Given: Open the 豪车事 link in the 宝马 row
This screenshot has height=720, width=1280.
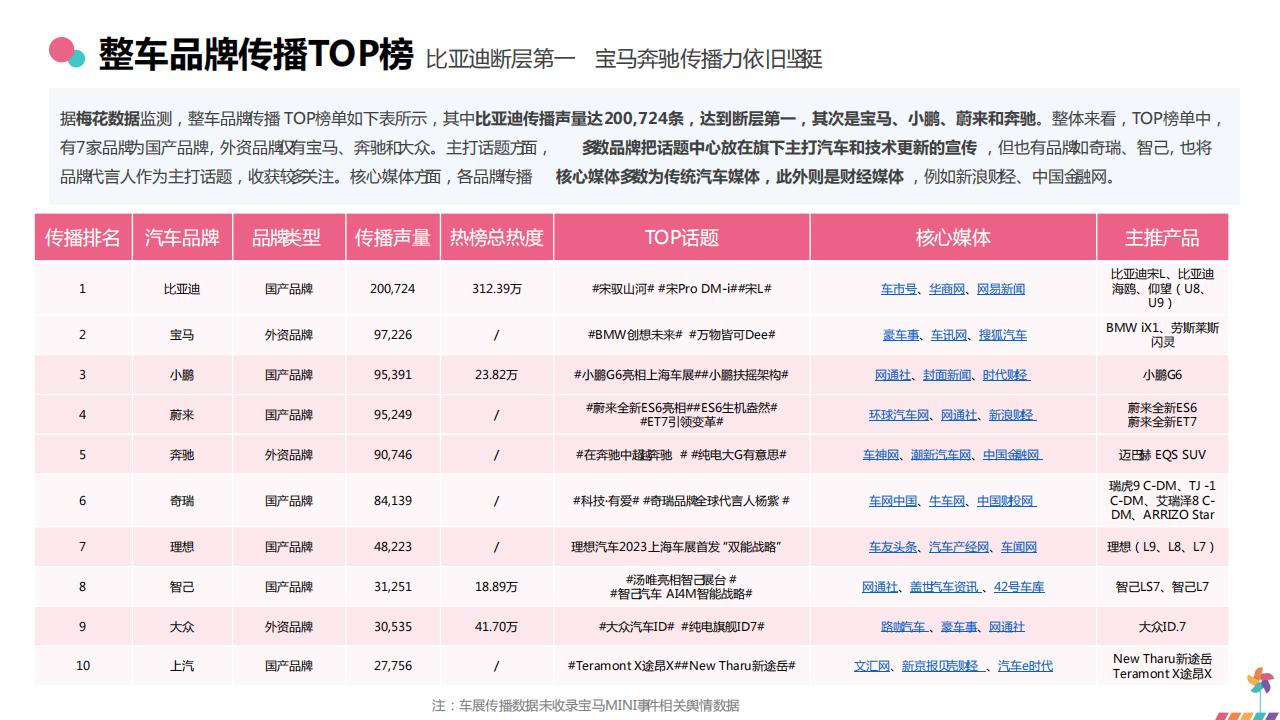Looking at the screenshot, I should pos(901,335).
